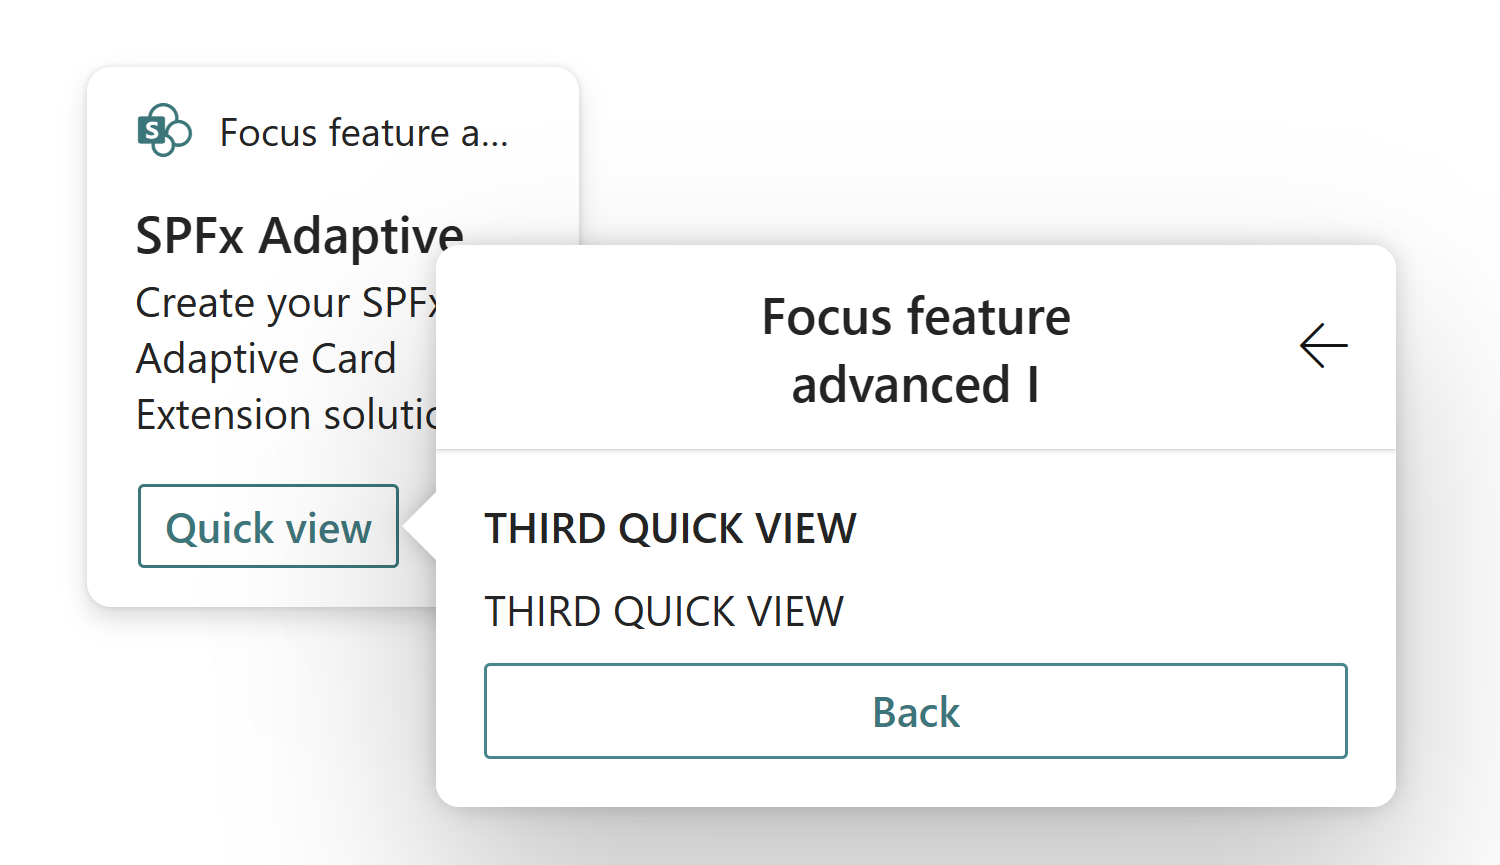
Task: Click the Adaptive Card text line
Action: (x=266, y=359)
